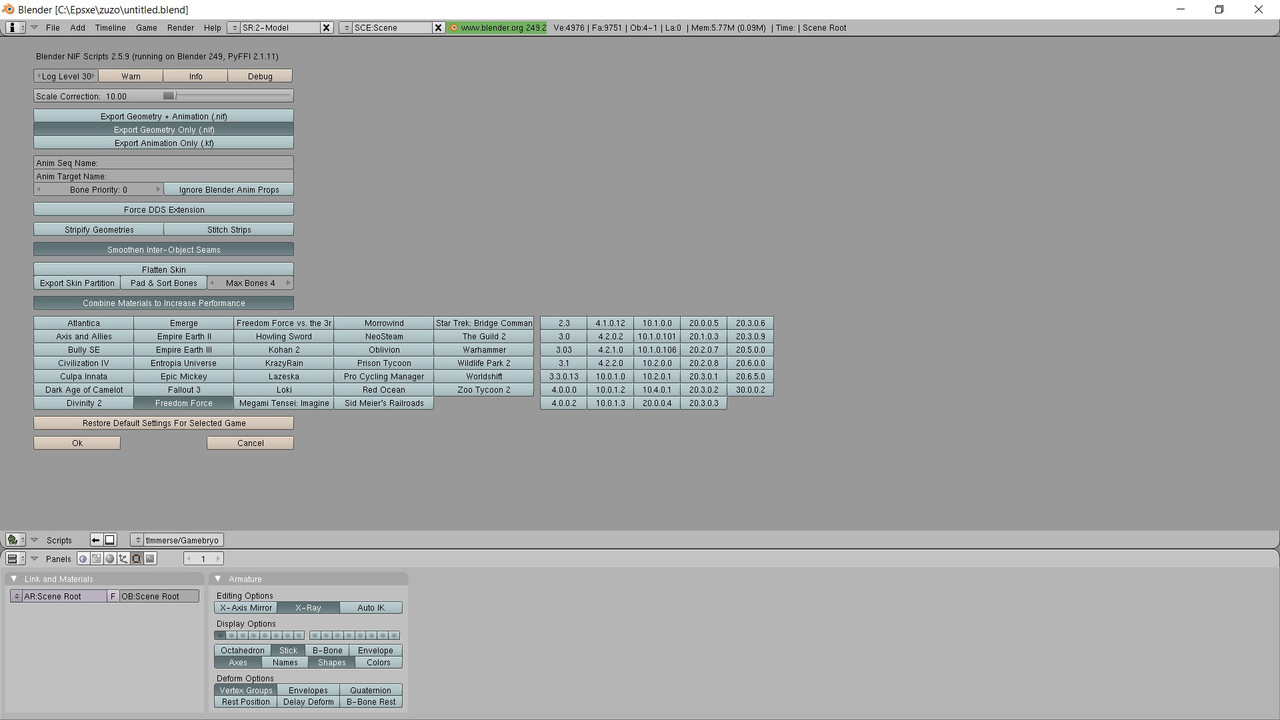
Task: Switch to Script context icon in Panels
Action: (x=97, y=559)
